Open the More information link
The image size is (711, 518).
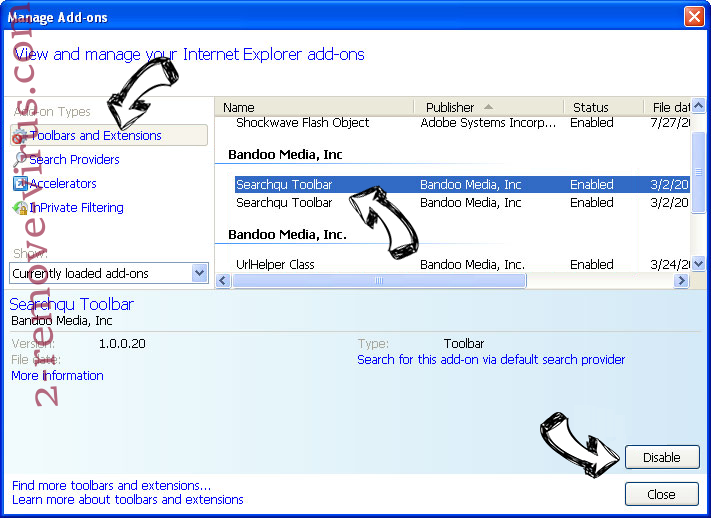pos(57,376)
